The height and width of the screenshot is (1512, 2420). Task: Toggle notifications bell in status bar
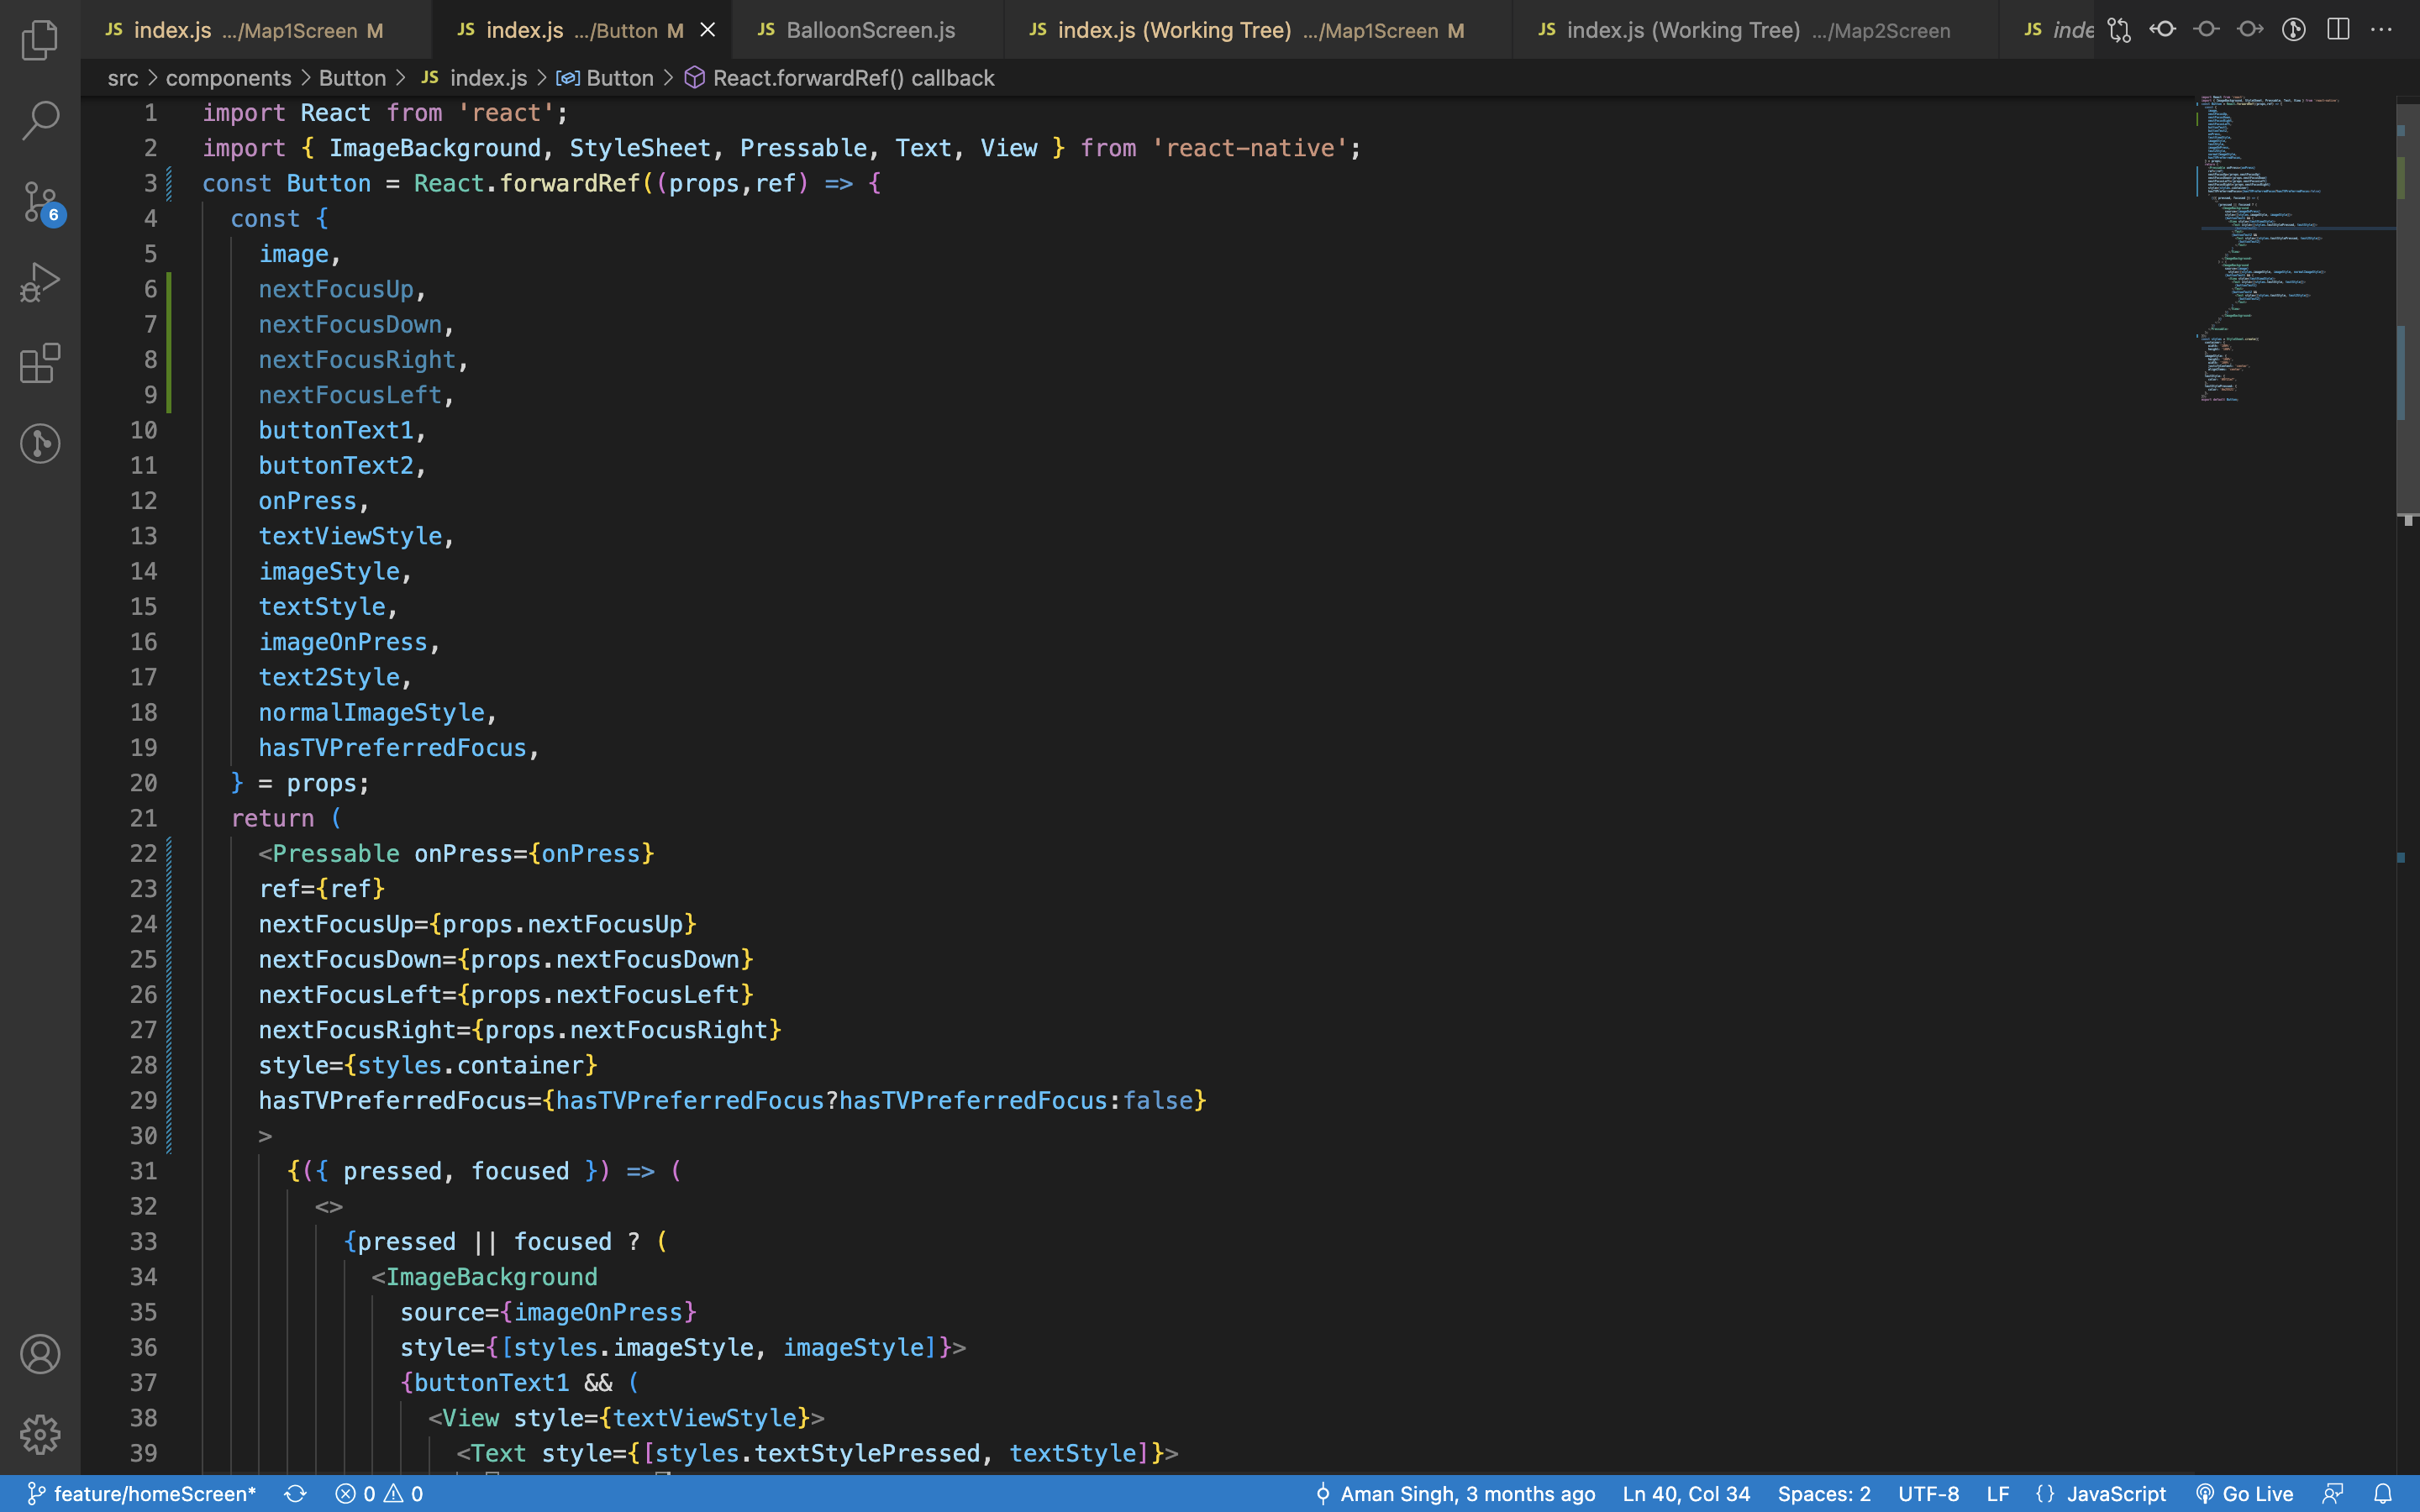(x=2383, y=1494)
